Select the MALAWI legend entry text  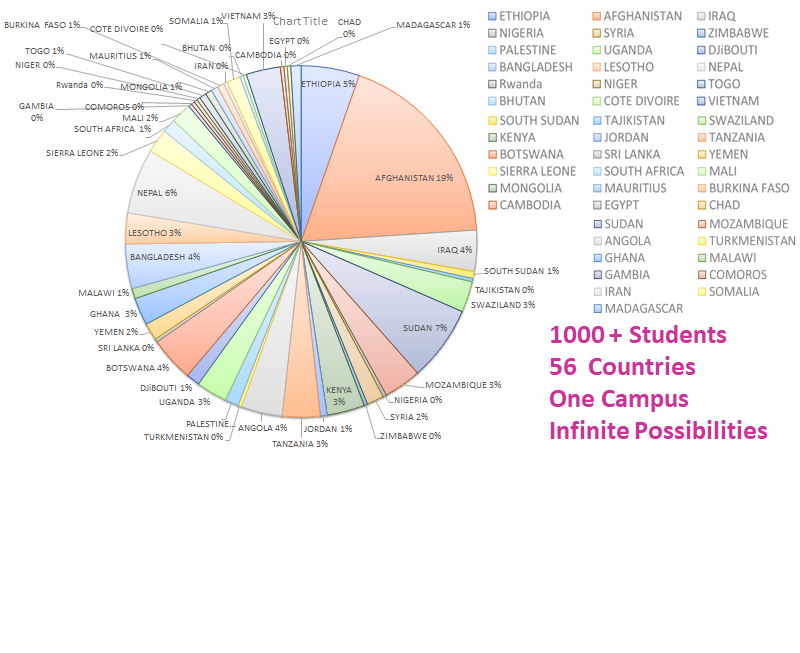pyautogui.click(x=733, y=258)
